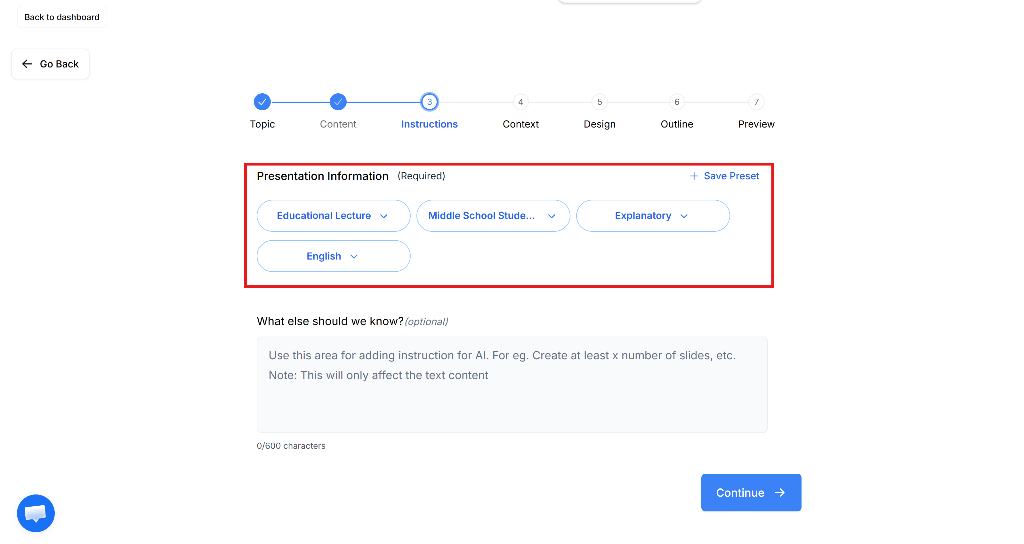Click the completed Topic step checkmark

(x=262, y=102)
